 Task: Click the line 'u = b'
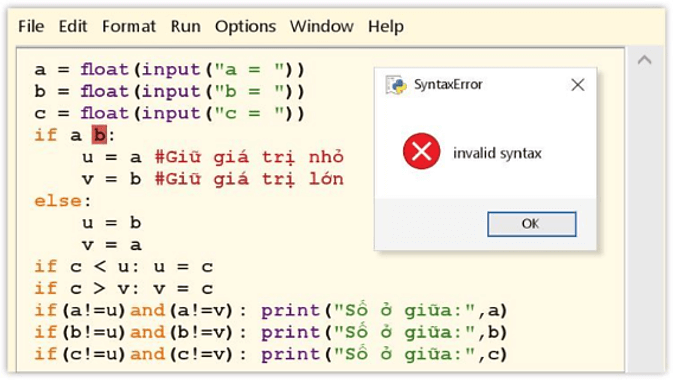[112, 223]
